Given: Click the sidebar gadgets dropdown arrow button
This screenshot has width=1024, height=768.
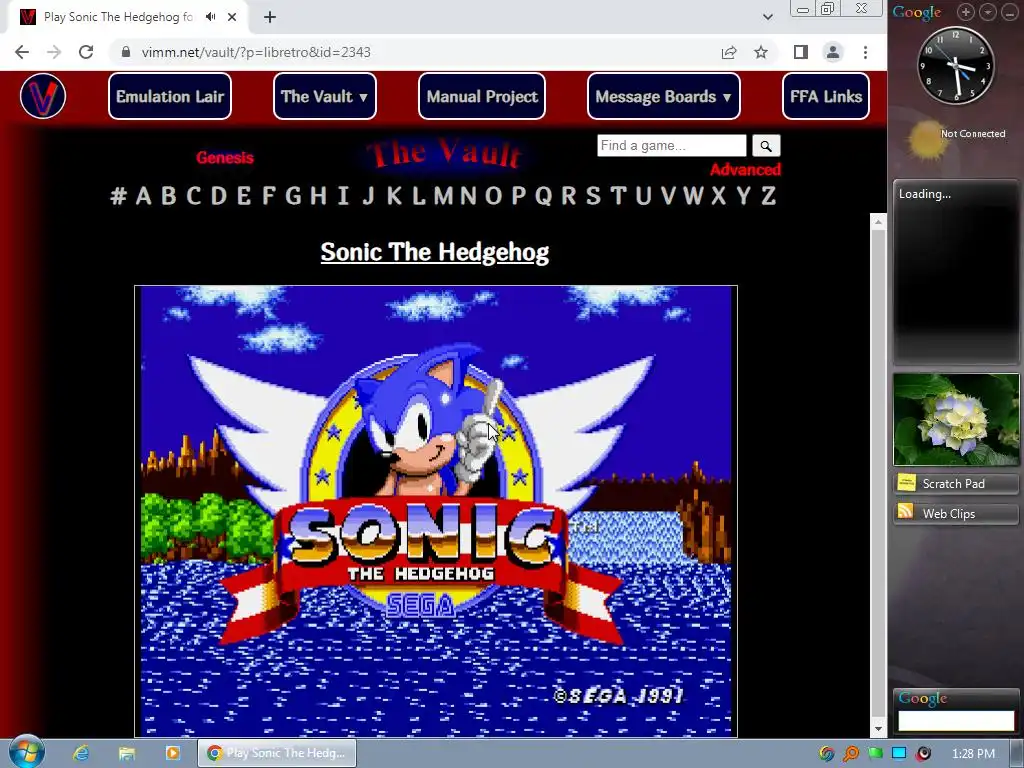Looking at the screenshot, I should (988, 12).
